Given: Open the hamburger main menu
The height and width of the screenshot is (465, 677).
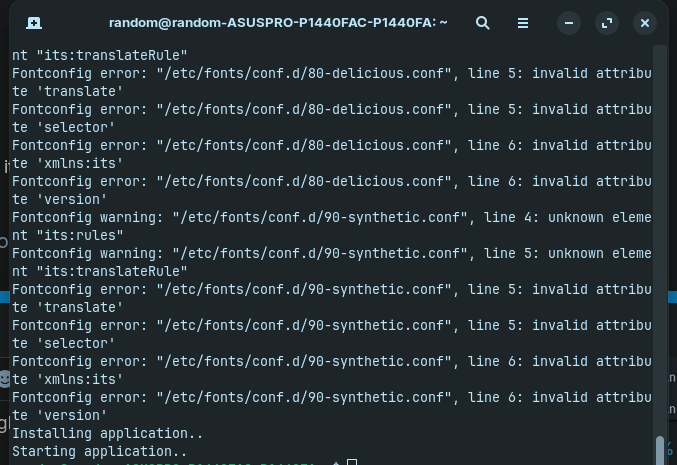Looking at the screenshot, I should 523,23.
